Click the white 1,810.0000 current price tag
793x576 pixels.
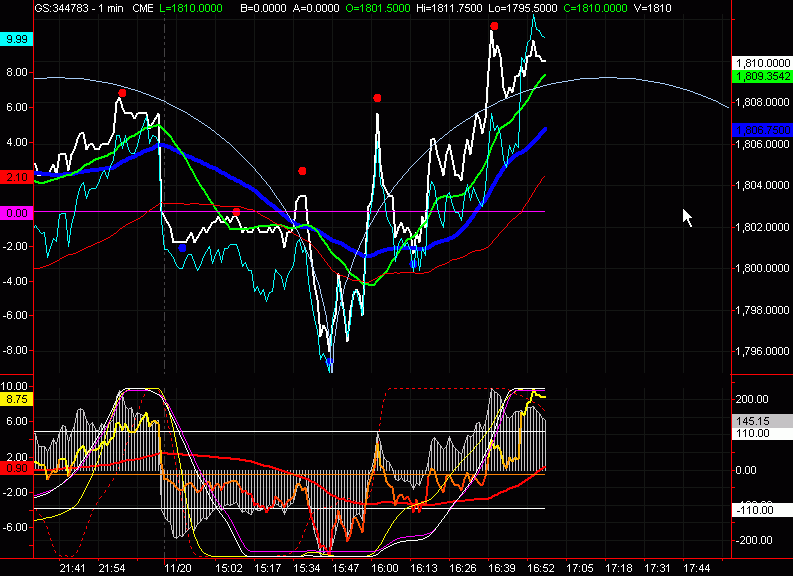click(762, 63)
